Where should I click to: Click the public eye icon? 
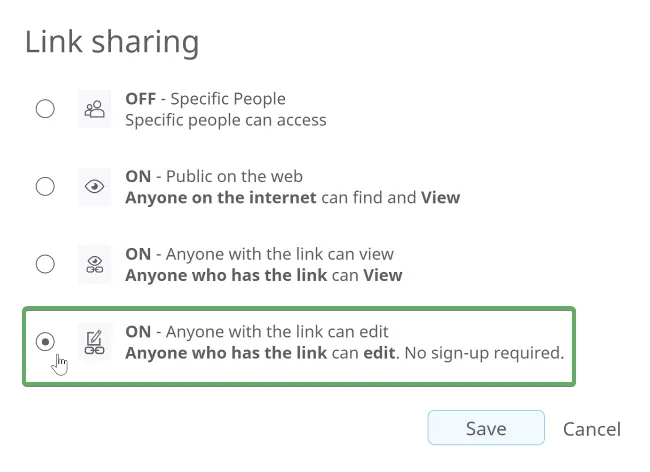pos(95,186)
